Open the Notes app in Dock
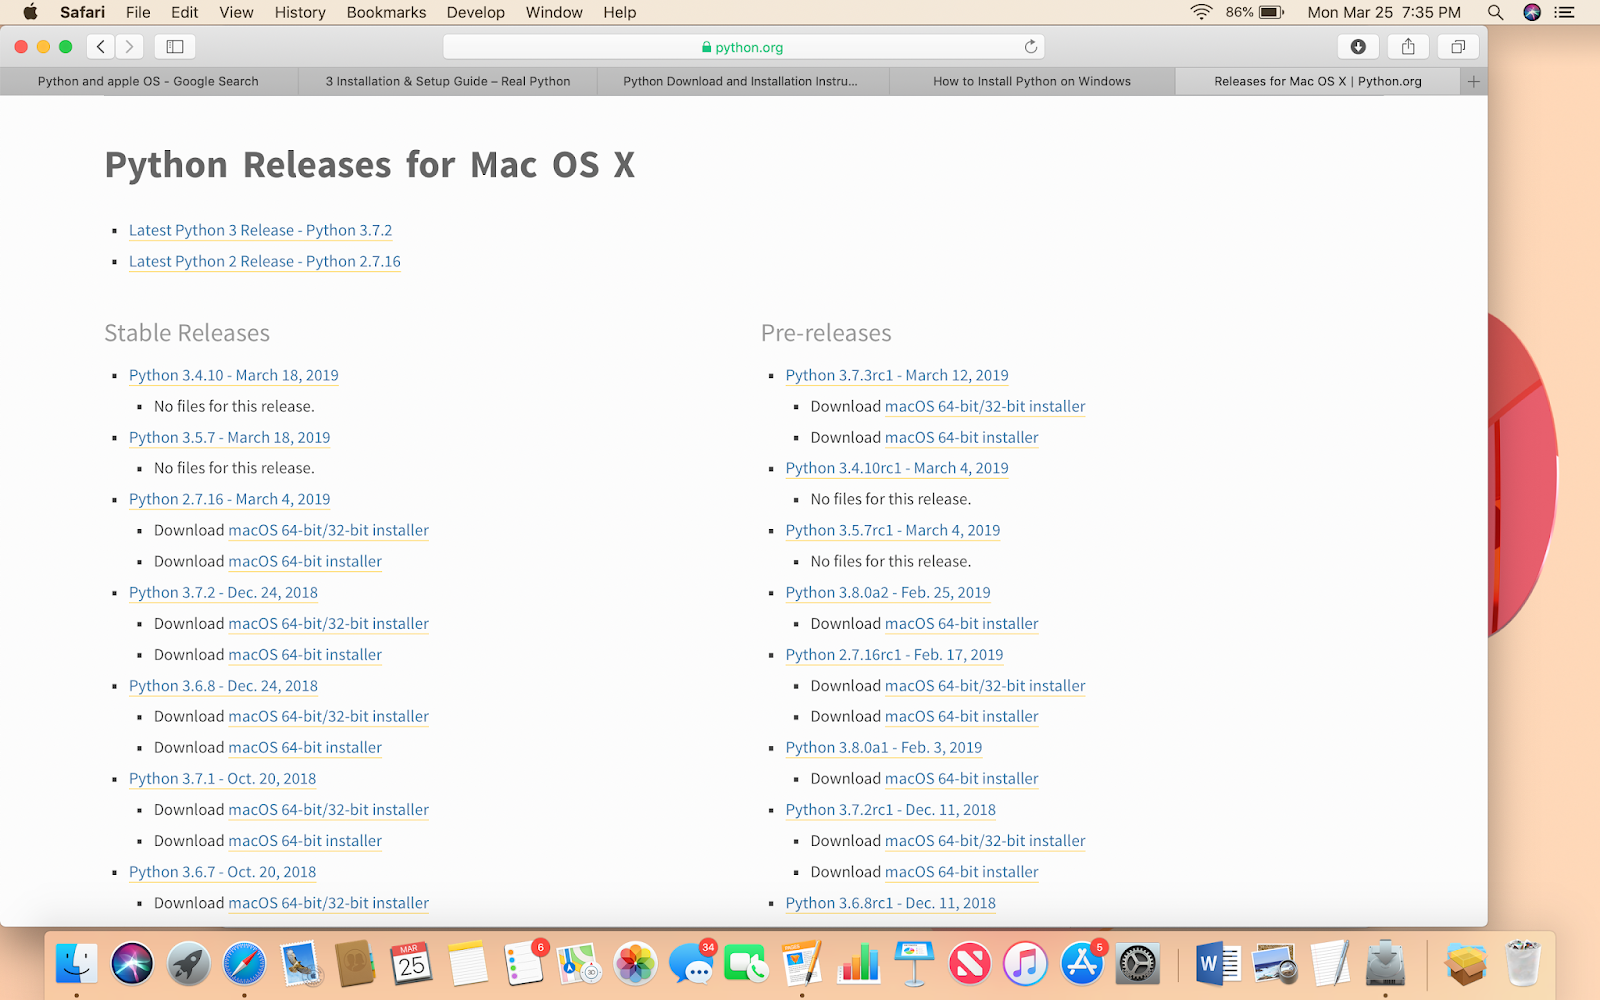Viewport: 1600px width, 1000px height. coord(468,964)
